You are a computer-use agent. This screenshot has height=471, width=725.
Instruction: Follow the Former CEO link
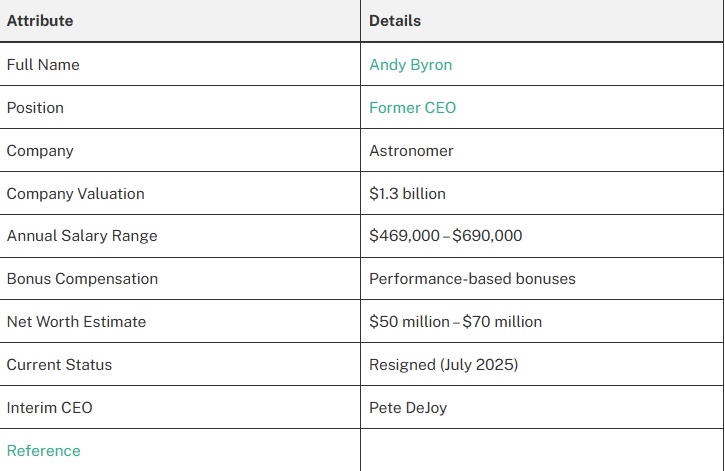click(412, 108)
